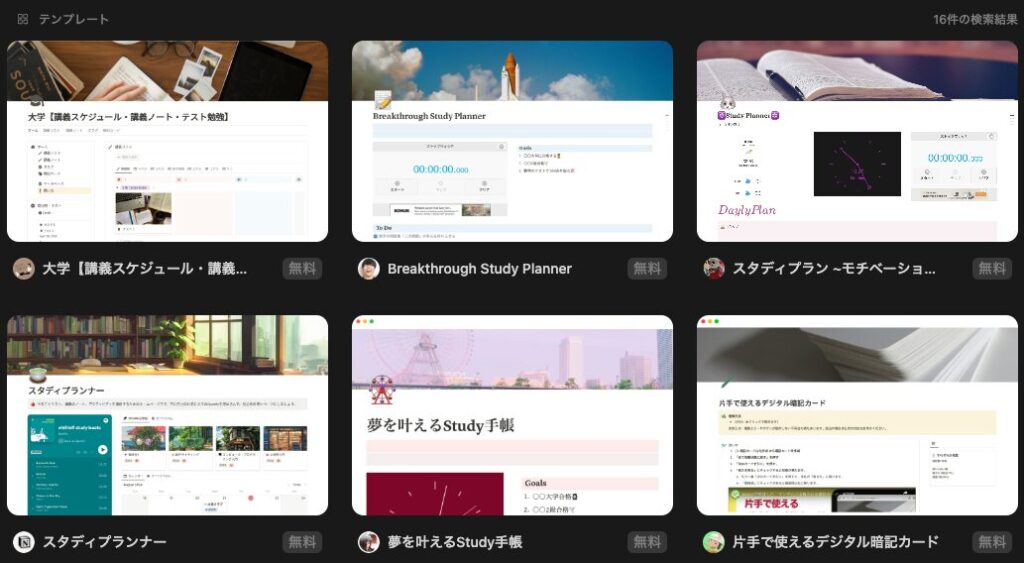Select the スタディプランナー title link

coord(104,542)
